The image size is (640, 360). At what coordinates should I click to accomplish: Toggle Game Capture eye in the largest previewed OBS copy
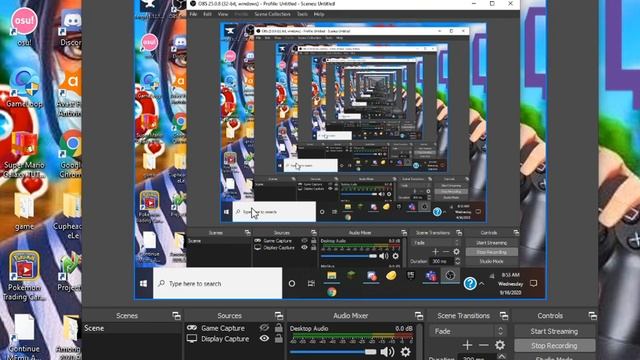[x=304, y=241]
